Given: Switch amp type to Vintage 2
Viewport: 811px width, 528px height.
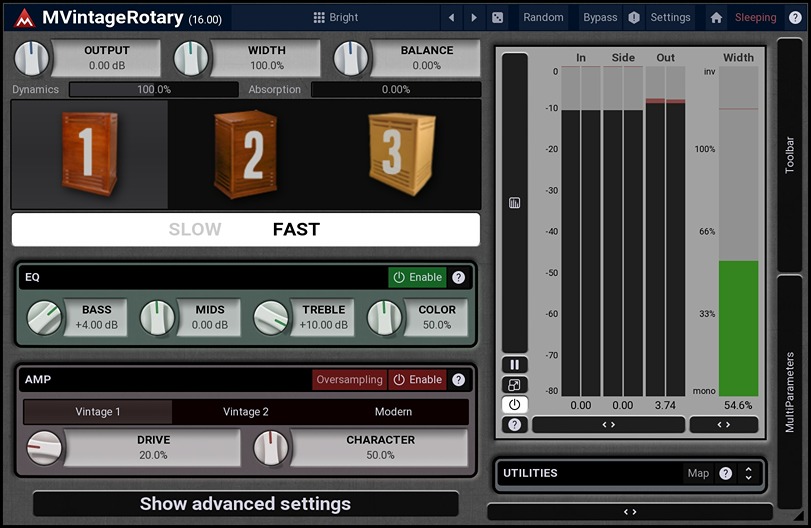Looking at the screenshot, I should [x=246, y=412].
